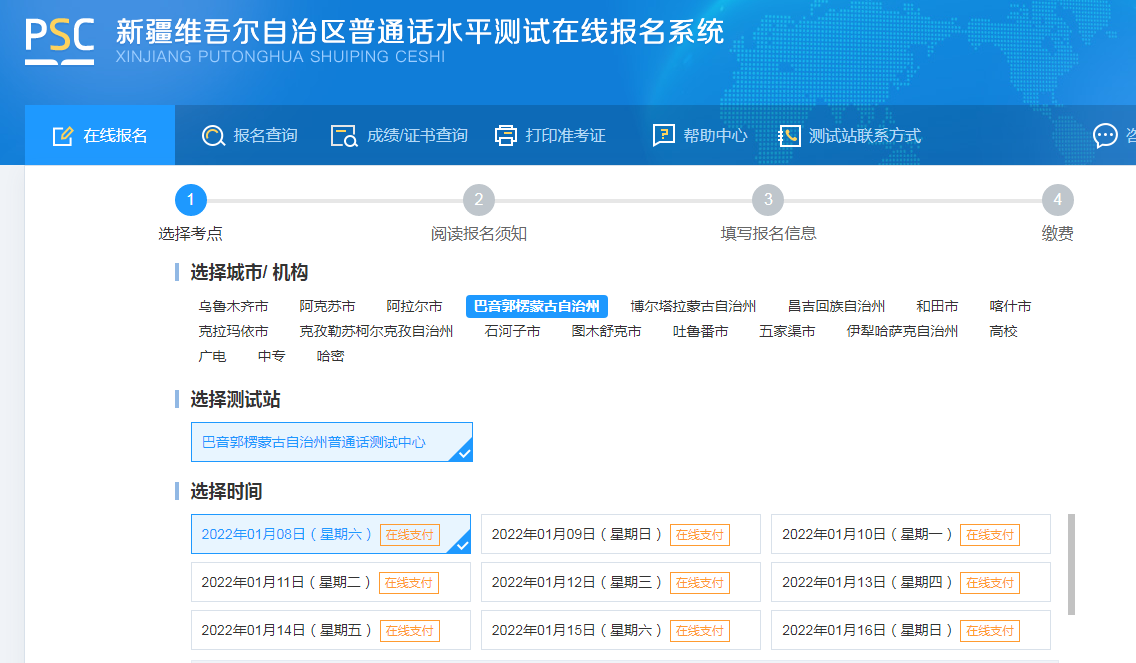Image resolution: width=1136 pixels, height=663 pixels.
Task: Select test station 巴音郭楞蒙古自治州普通话测试中心
Action: [331, 442]
